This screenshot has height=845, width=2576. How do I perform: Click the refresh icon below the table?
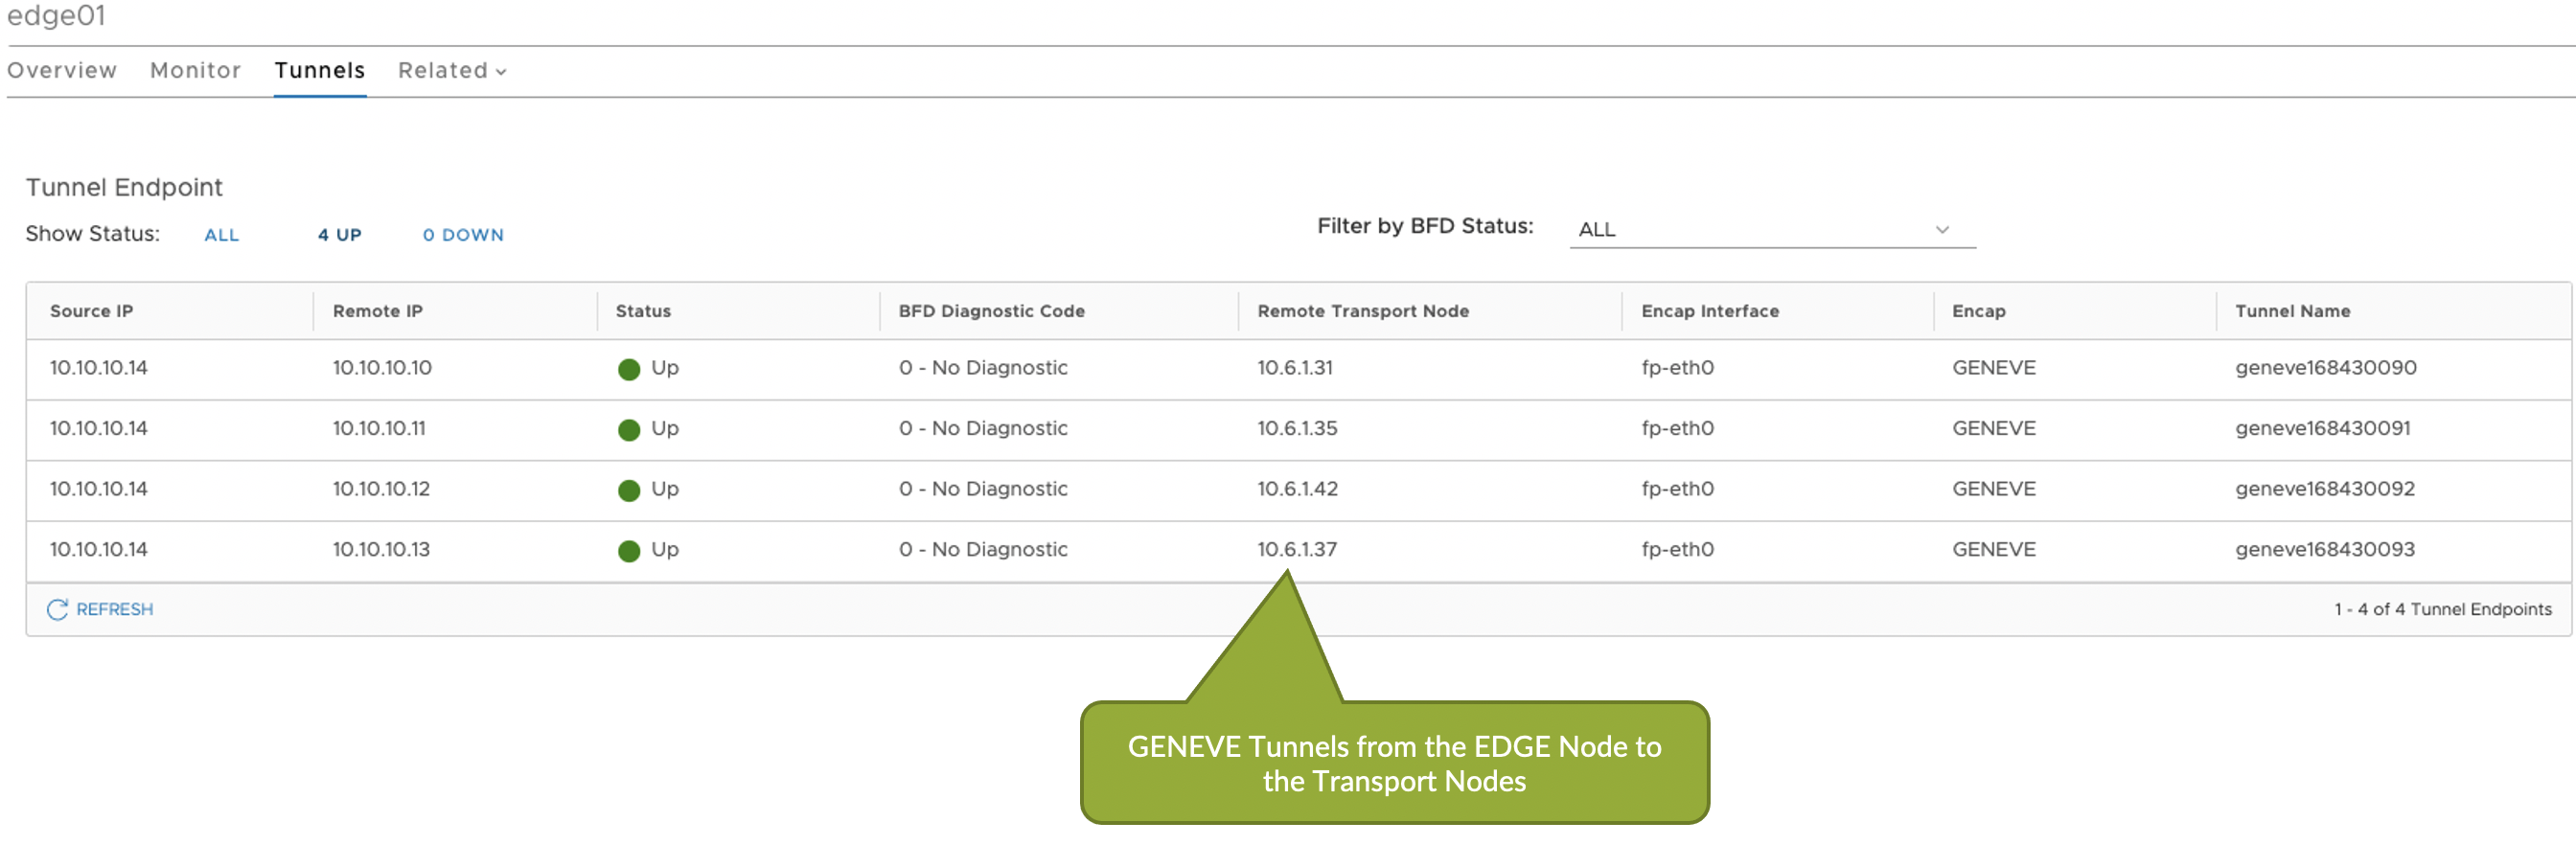pyautogui.click(x=57, y=609)
